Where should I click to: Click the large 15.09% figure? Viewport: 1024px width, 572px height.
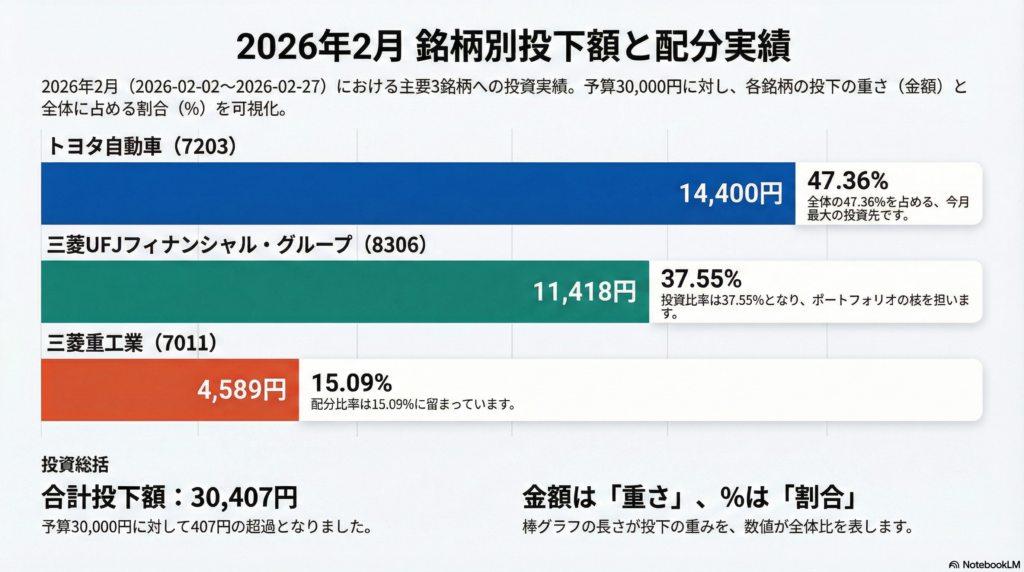[x=352, y=382]
